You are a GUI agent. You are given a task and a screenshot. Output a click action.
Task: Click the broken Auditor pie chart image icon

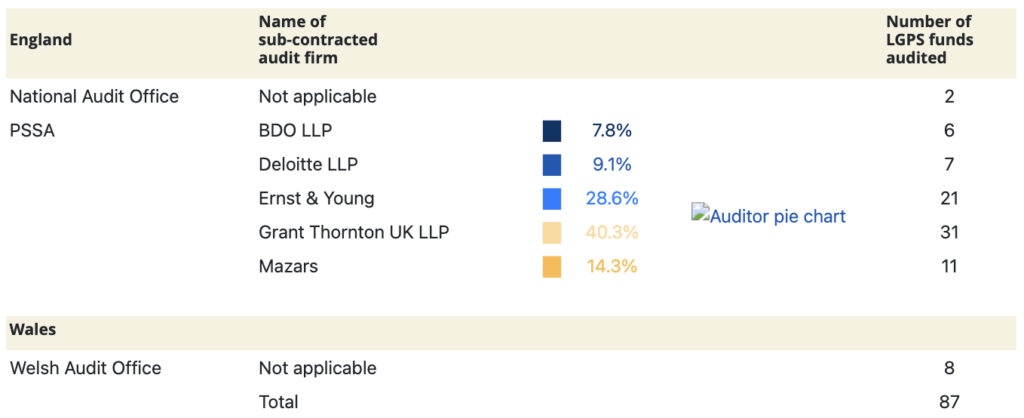pyautogui.click(x=700, y=213)
